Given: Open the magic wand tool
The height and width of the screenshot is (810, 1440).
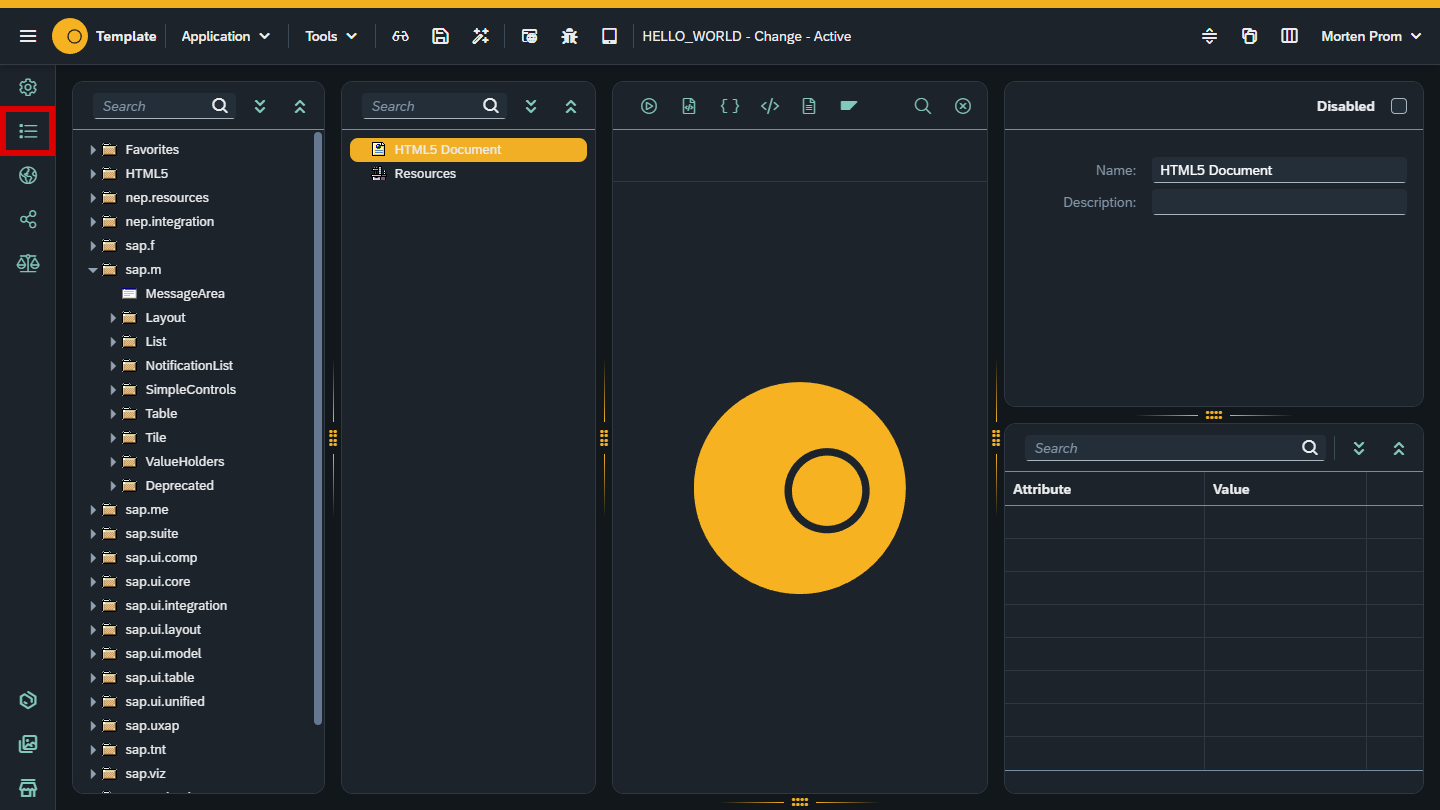Looking at the screenshot, I should click(481, 36).
